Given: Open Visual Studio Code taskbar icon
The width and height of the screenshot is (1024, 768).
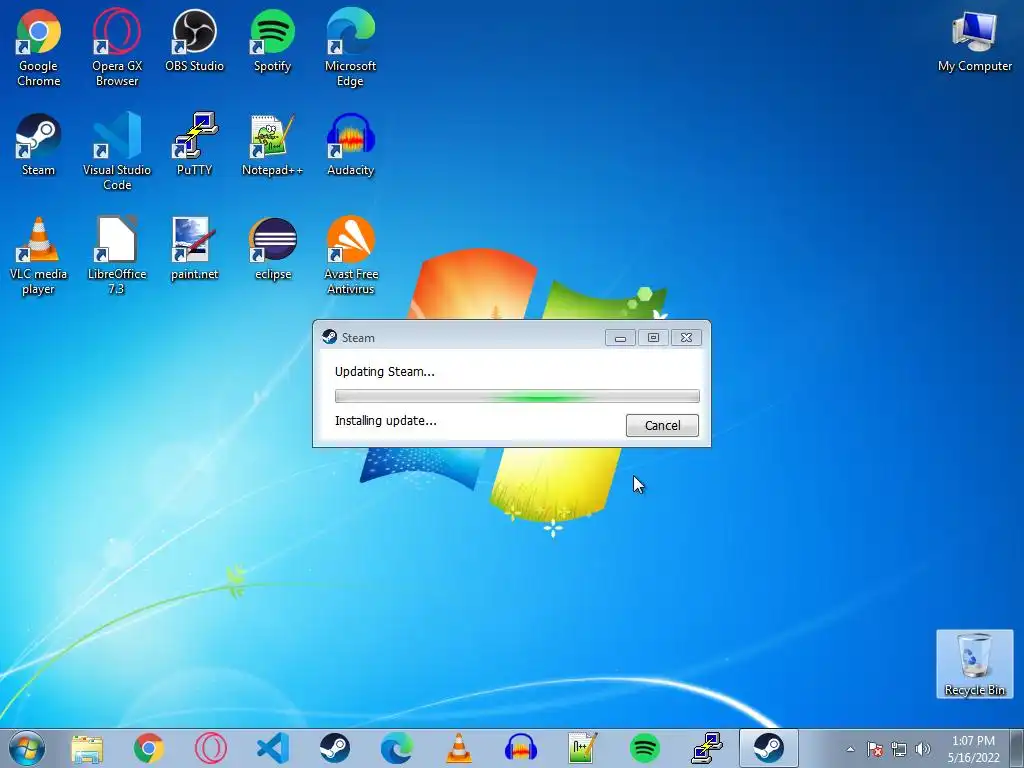Looking at the screenshot, I should [273, 748].
